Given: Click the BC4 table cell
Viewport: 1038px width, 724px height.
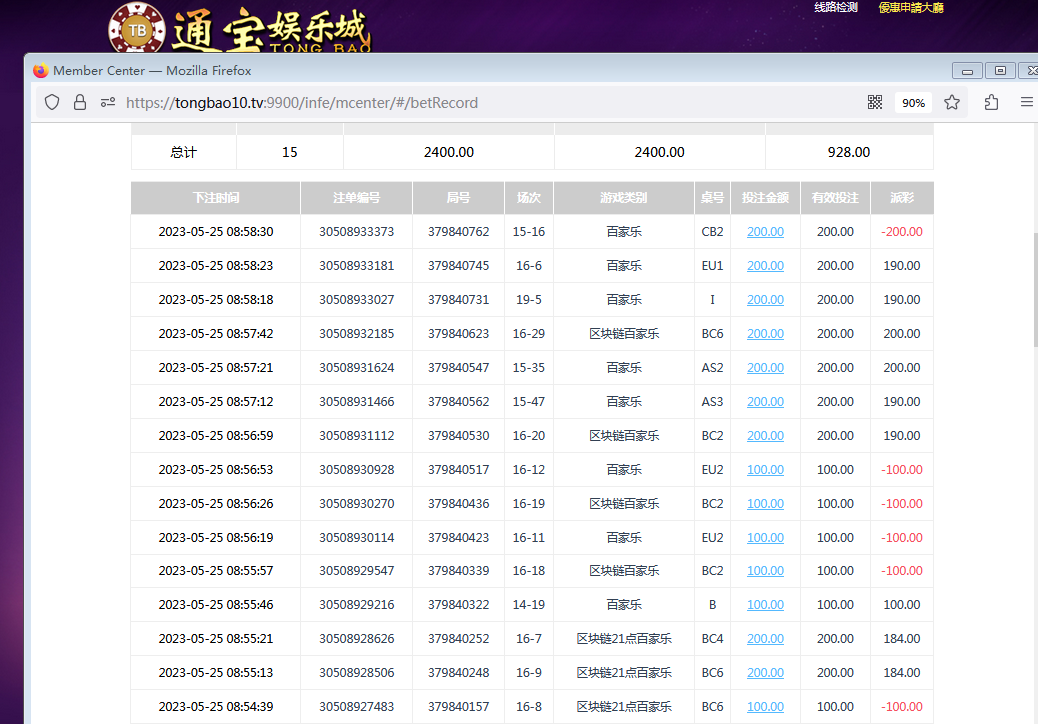Looking at the screenshot, I should click(x=712, y=639).
